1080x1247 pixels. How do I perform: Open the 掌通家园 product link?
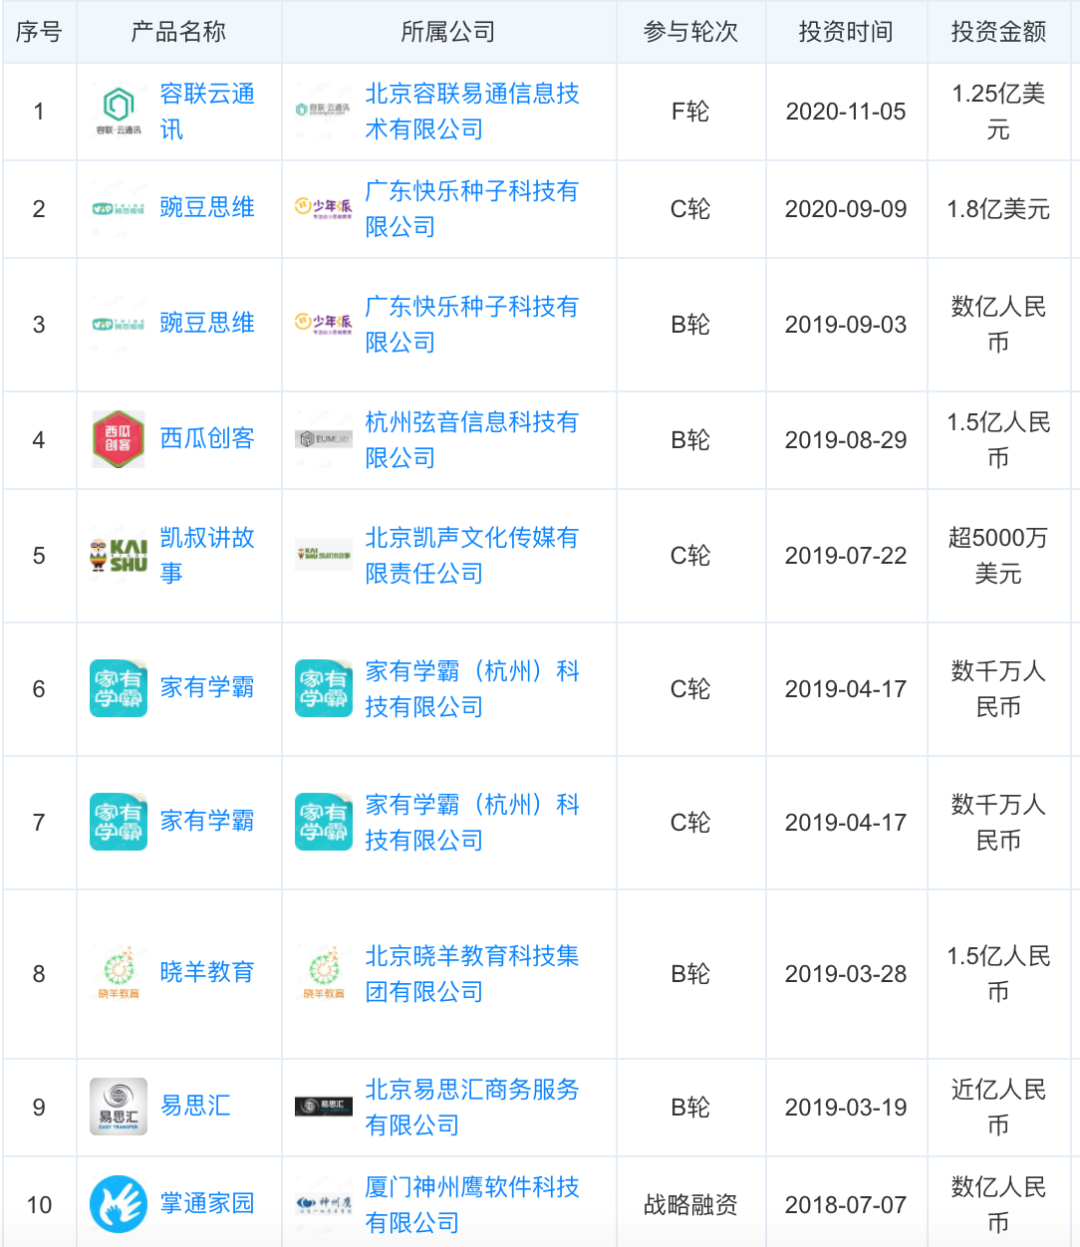(x=207, y=1203)
